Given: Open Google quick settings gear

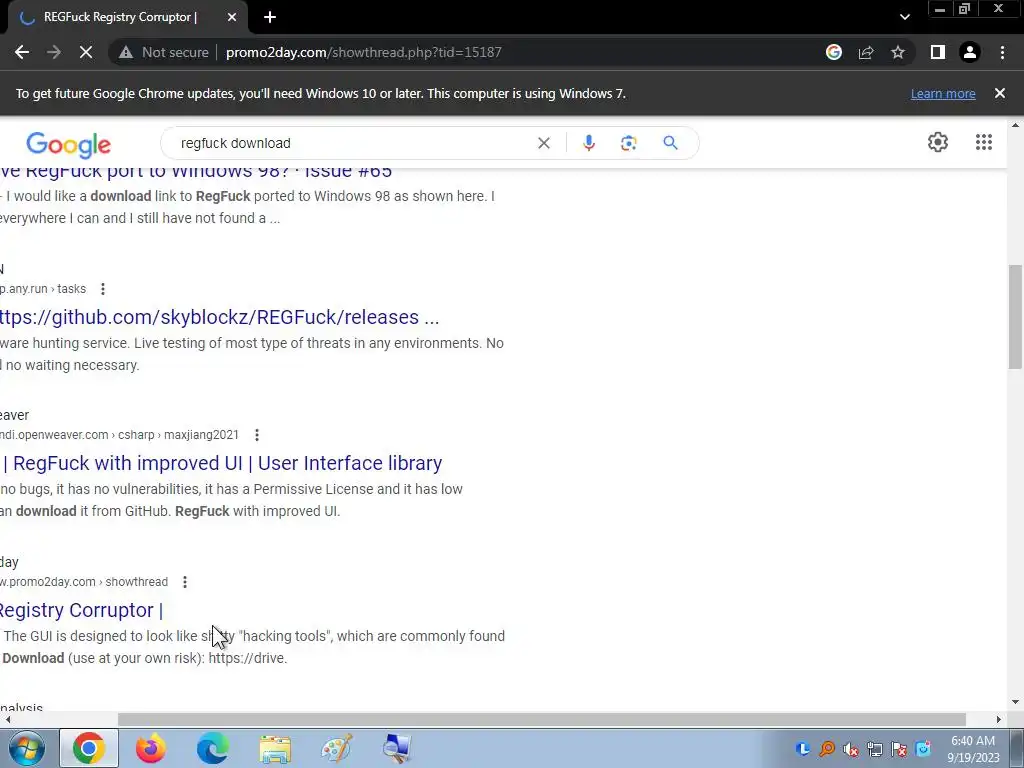Looking at the screenshot, I should tap(938, 142).
